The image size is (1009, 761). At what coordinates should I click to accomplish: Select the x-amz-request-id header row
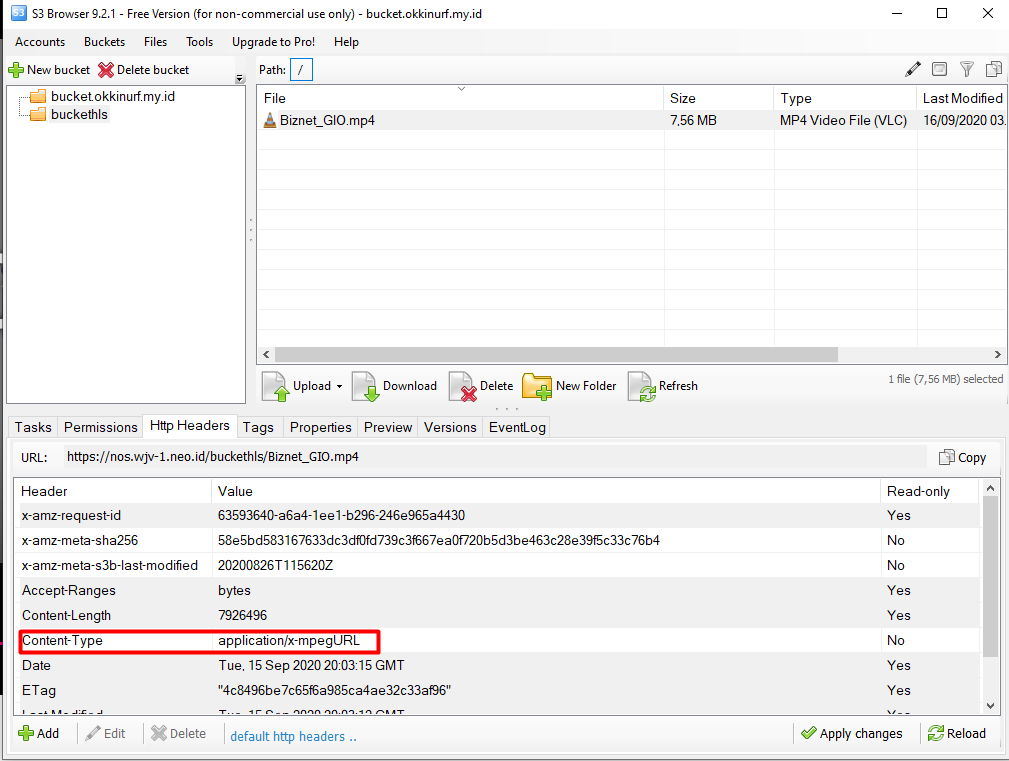[x=497, y=516]
